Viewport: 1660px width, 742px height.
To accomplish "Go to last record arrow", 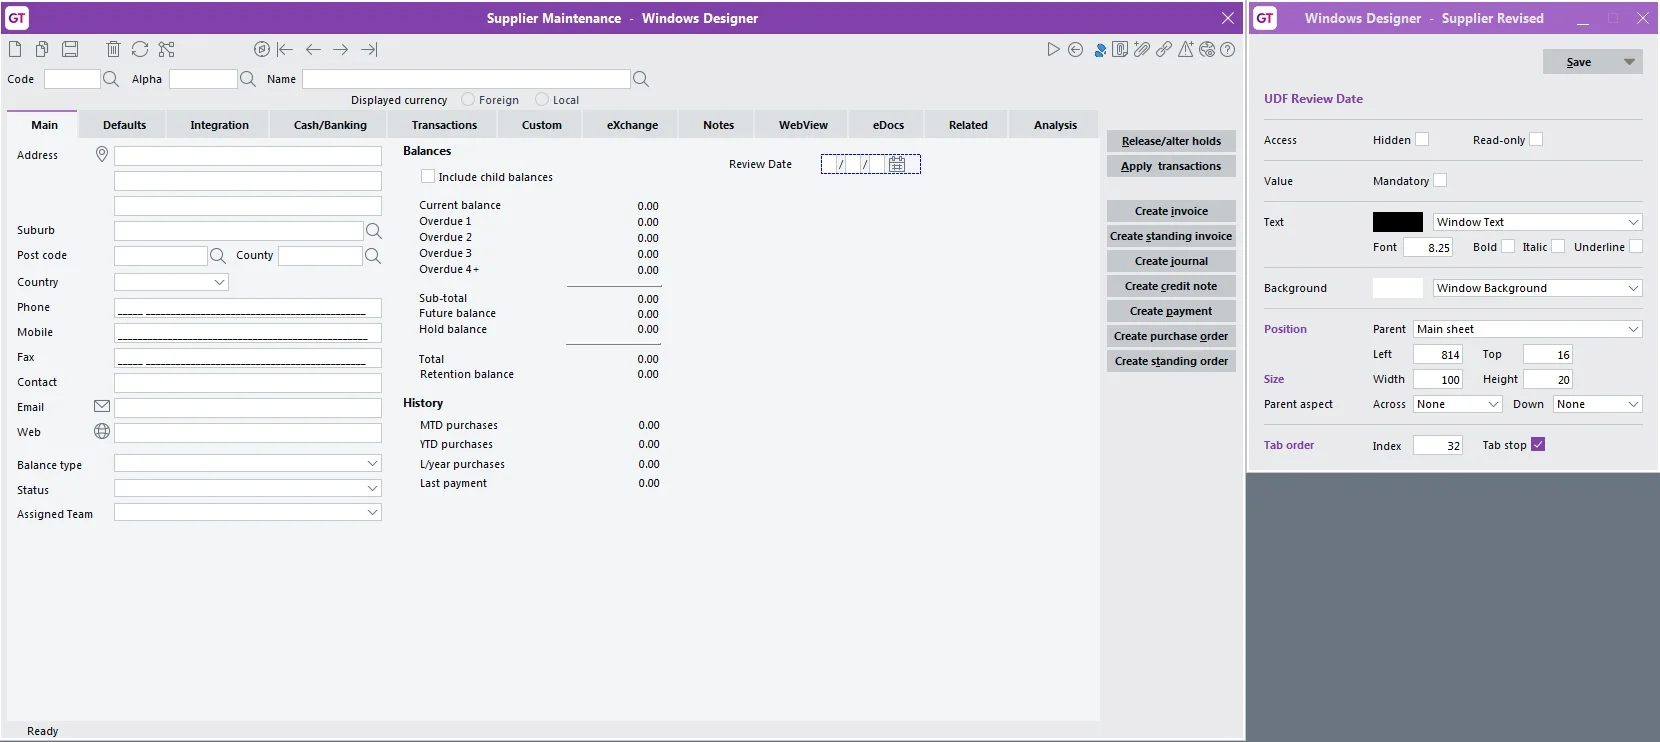I will pyautogui.click(x=370, y=49).
